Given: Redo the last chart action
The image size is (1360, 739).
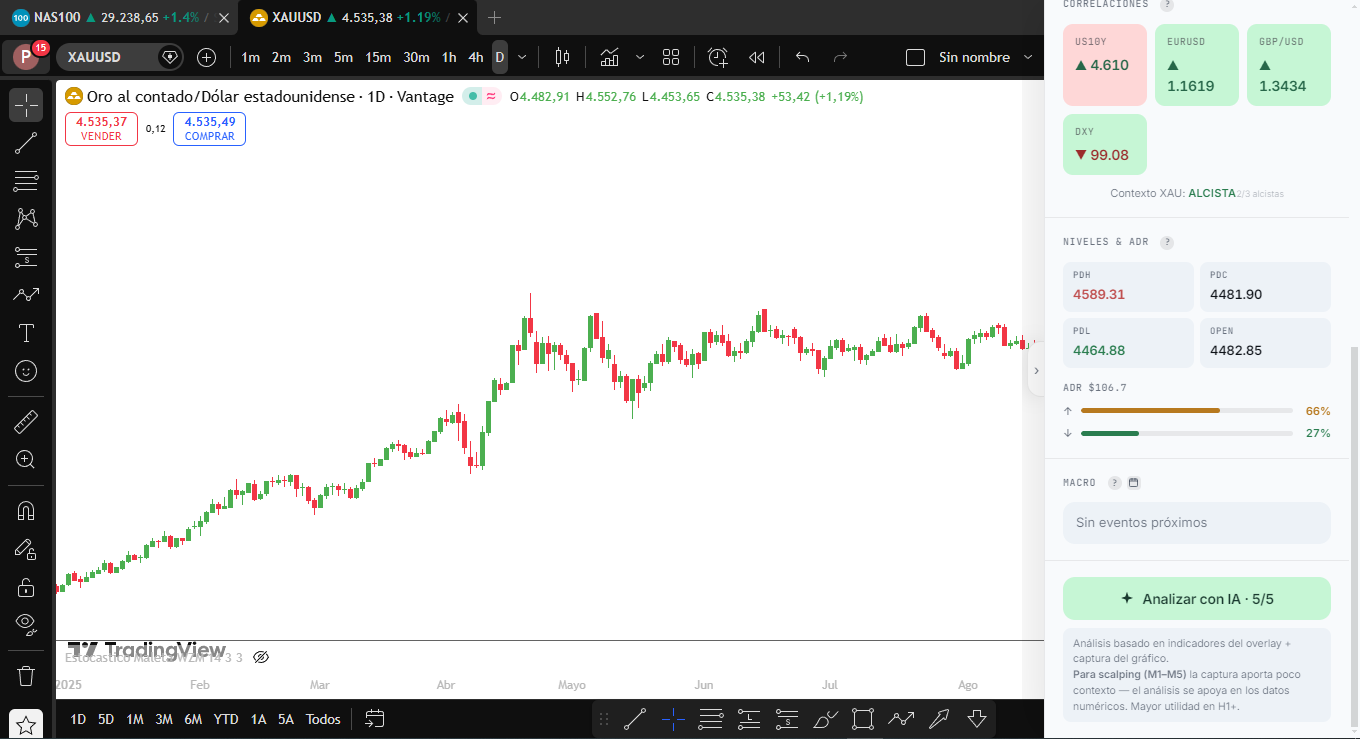Looking at the screenshot, I should coord(840,57).
